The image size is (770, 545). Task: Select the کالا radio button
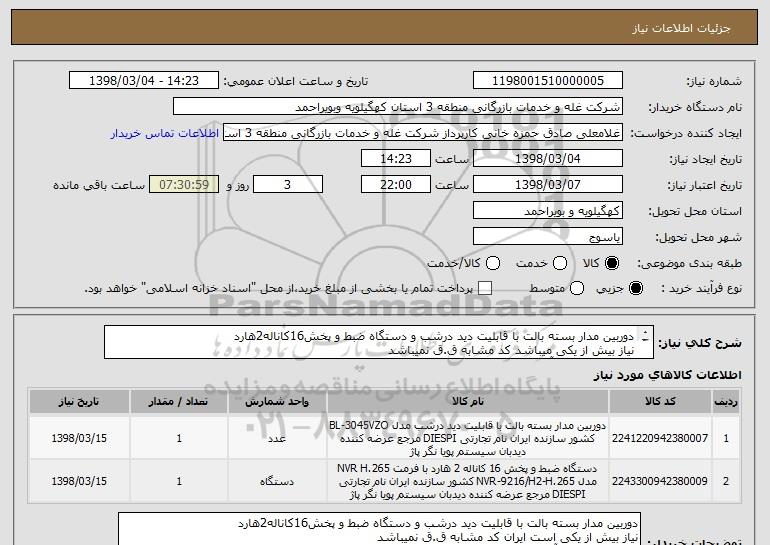click(612, 263)
